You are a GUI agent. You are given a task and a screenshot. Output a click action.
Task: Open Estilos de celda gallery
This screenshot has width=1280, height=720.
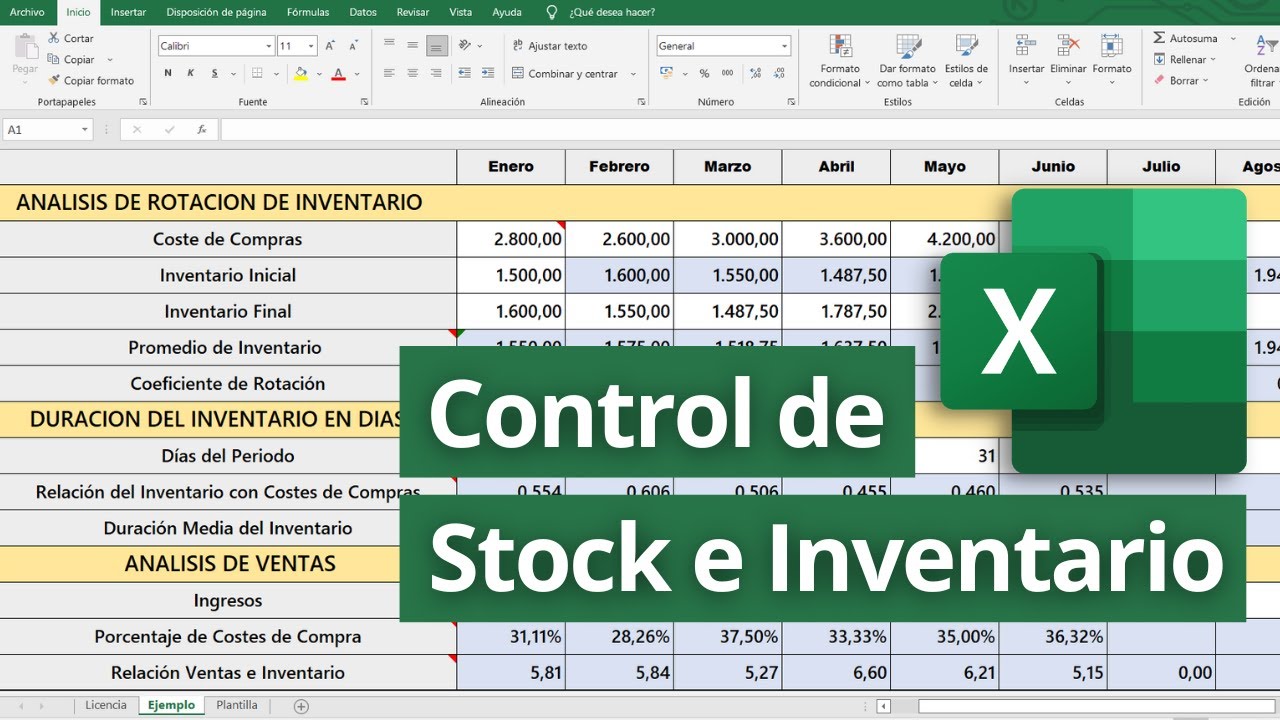[x=967, y=60]
